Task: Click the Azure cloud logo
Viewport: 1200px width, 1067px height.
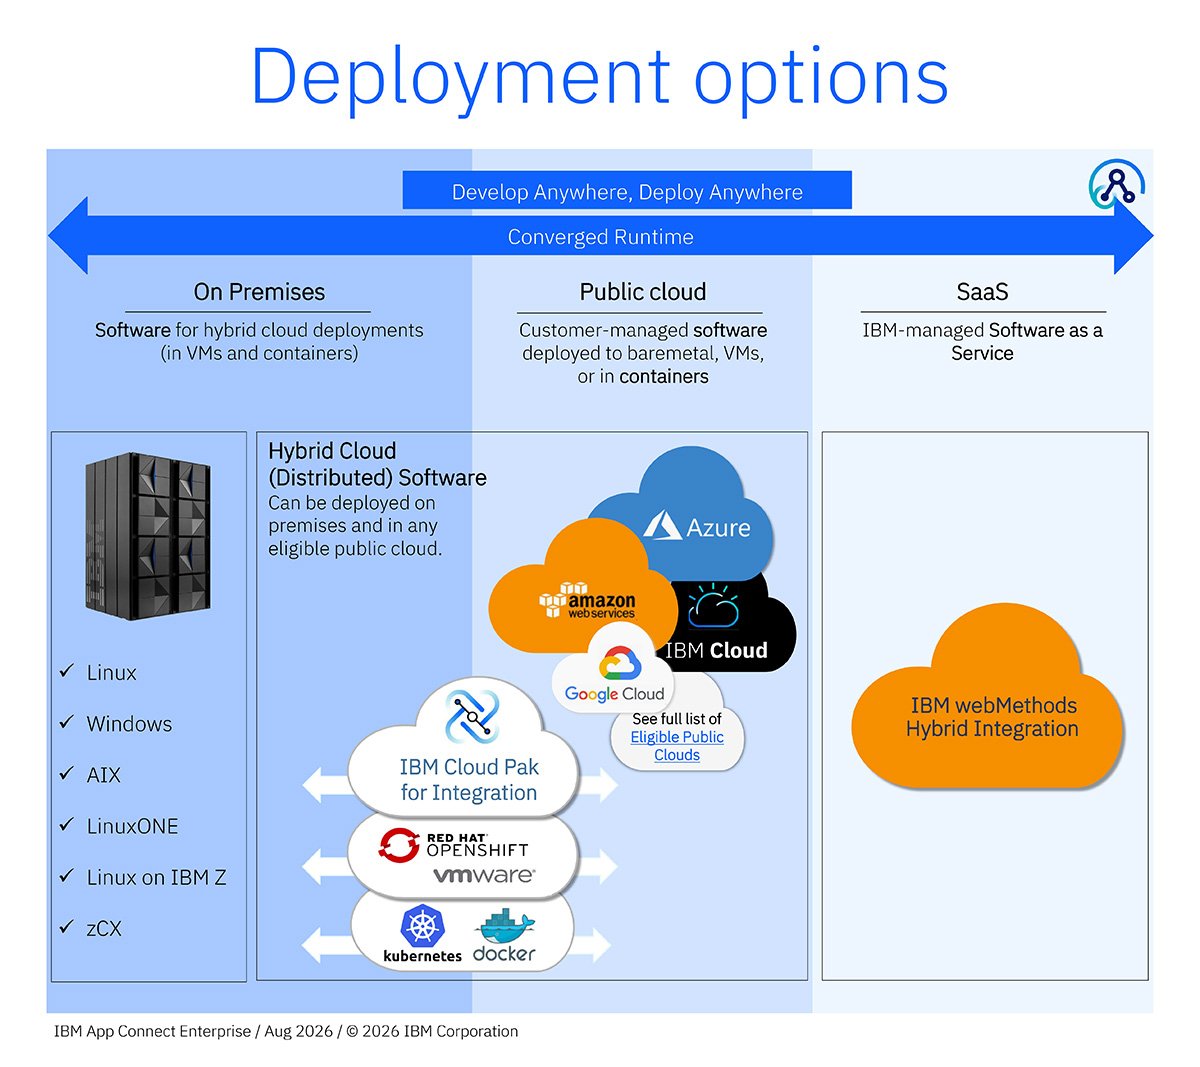Action: [x=697, y=525]
